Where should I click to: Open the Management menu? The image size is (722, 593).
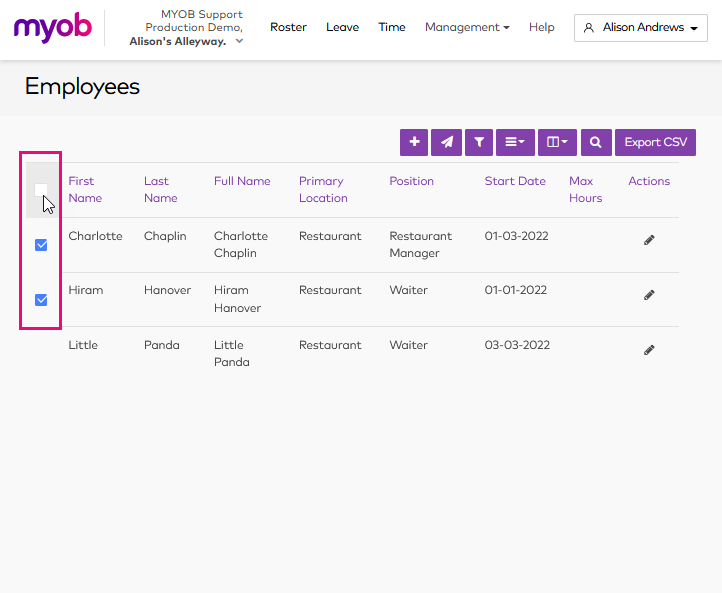(x=466, y=27)
